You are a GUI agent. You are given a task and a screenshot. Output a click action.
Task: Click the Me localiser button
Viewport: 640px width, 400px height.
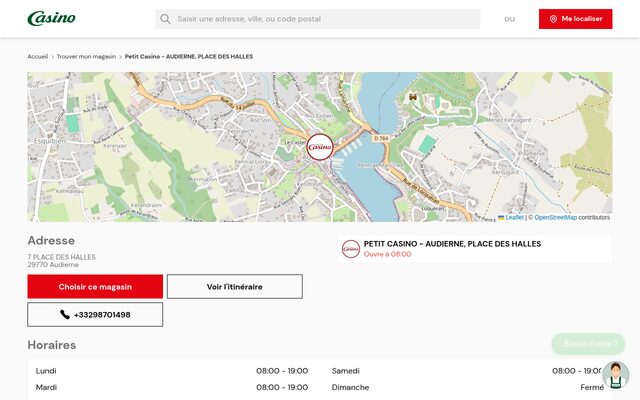click(576, 19)
